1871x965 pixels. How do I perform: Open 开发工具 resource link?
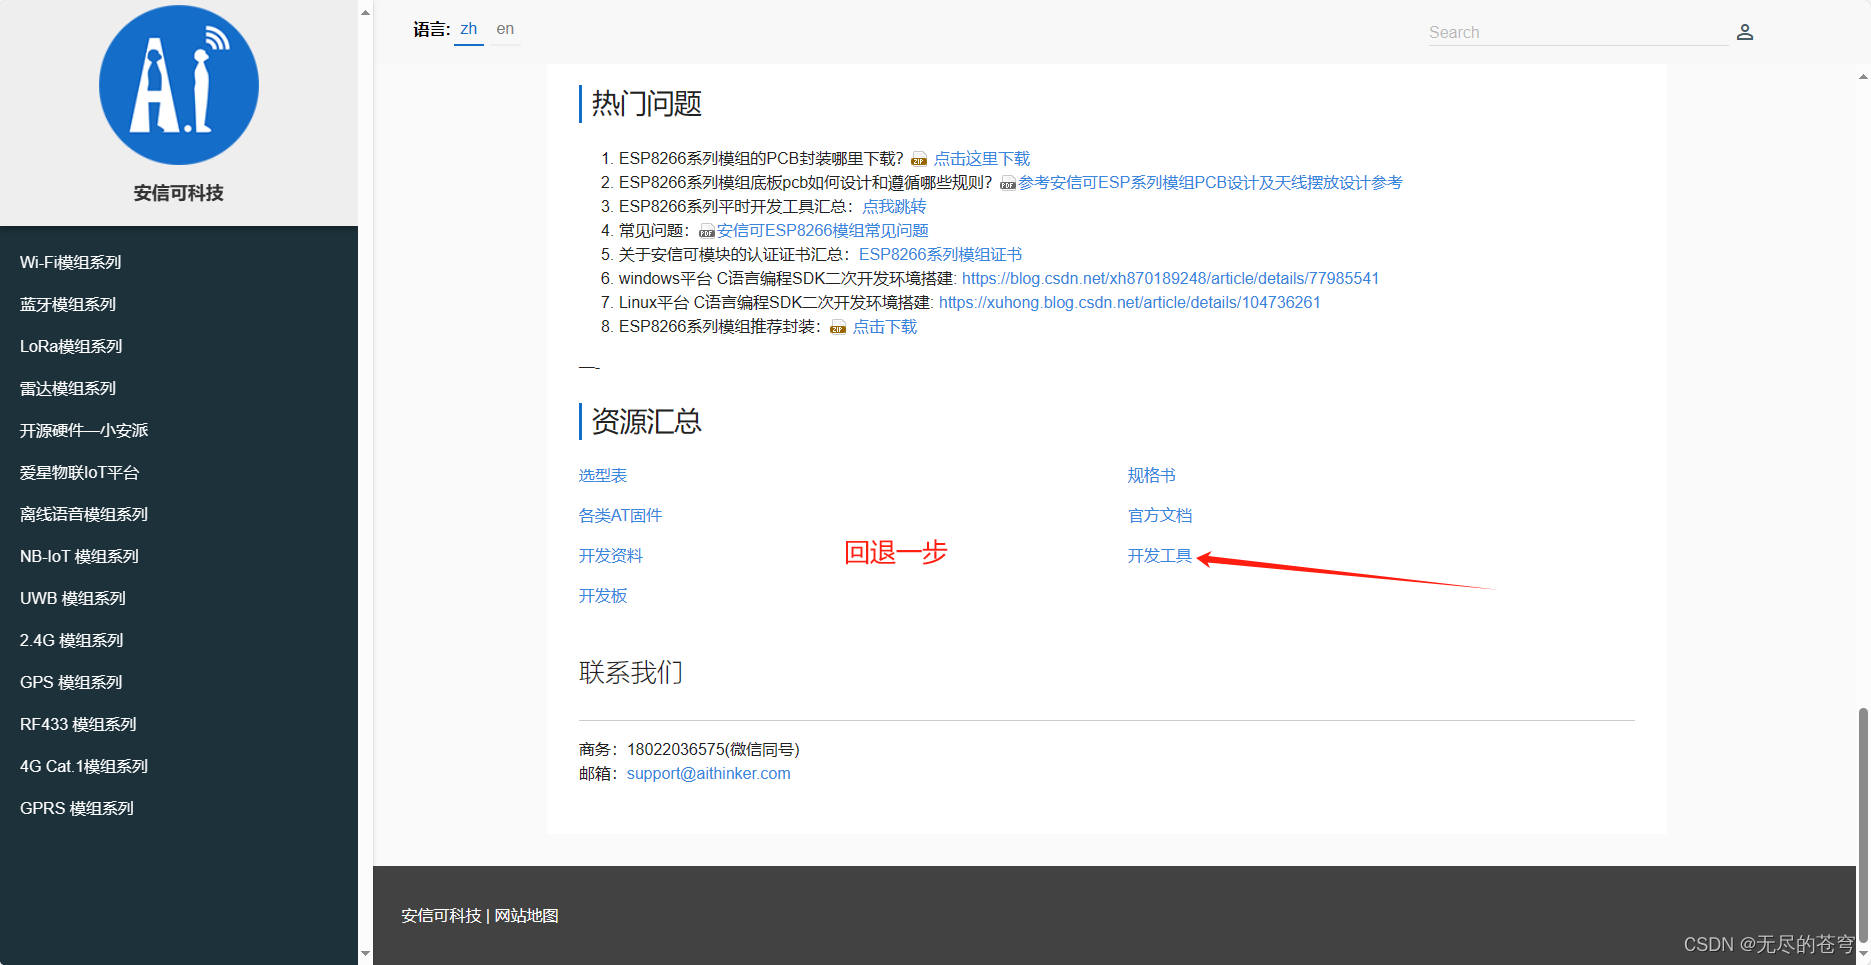[x=1160, y=556]
